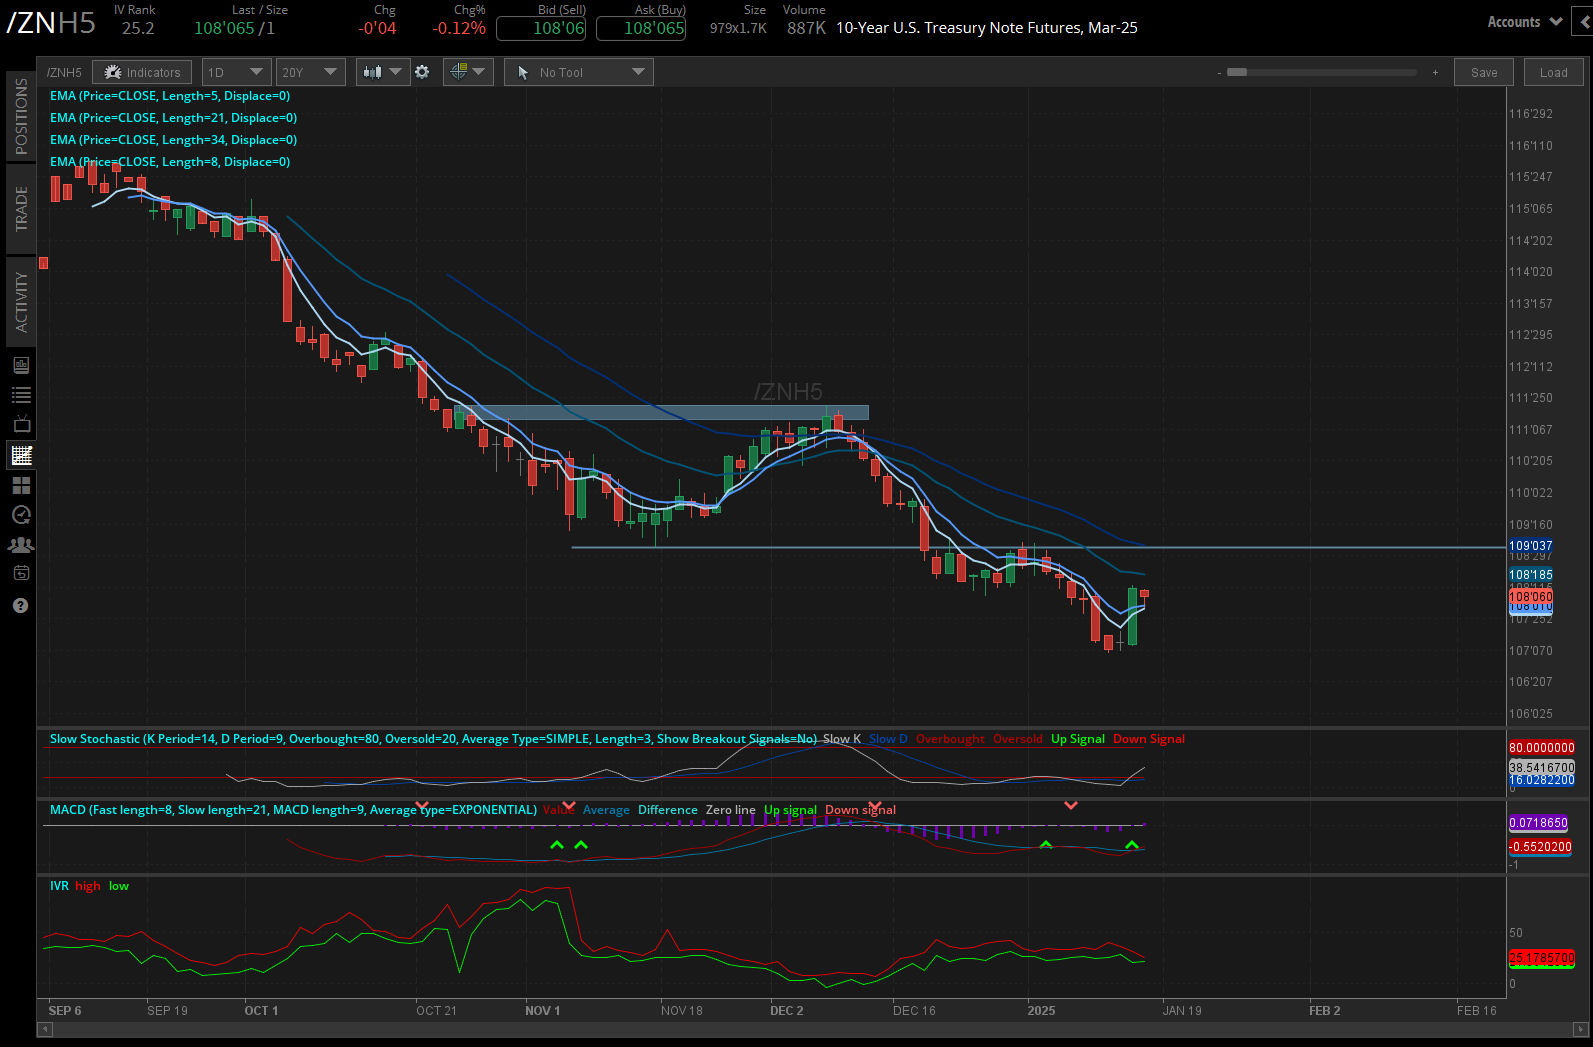The width and height of the screenshot is (1593, 1047).
Task: Click the Save chart button
Action: point(1484,72)
